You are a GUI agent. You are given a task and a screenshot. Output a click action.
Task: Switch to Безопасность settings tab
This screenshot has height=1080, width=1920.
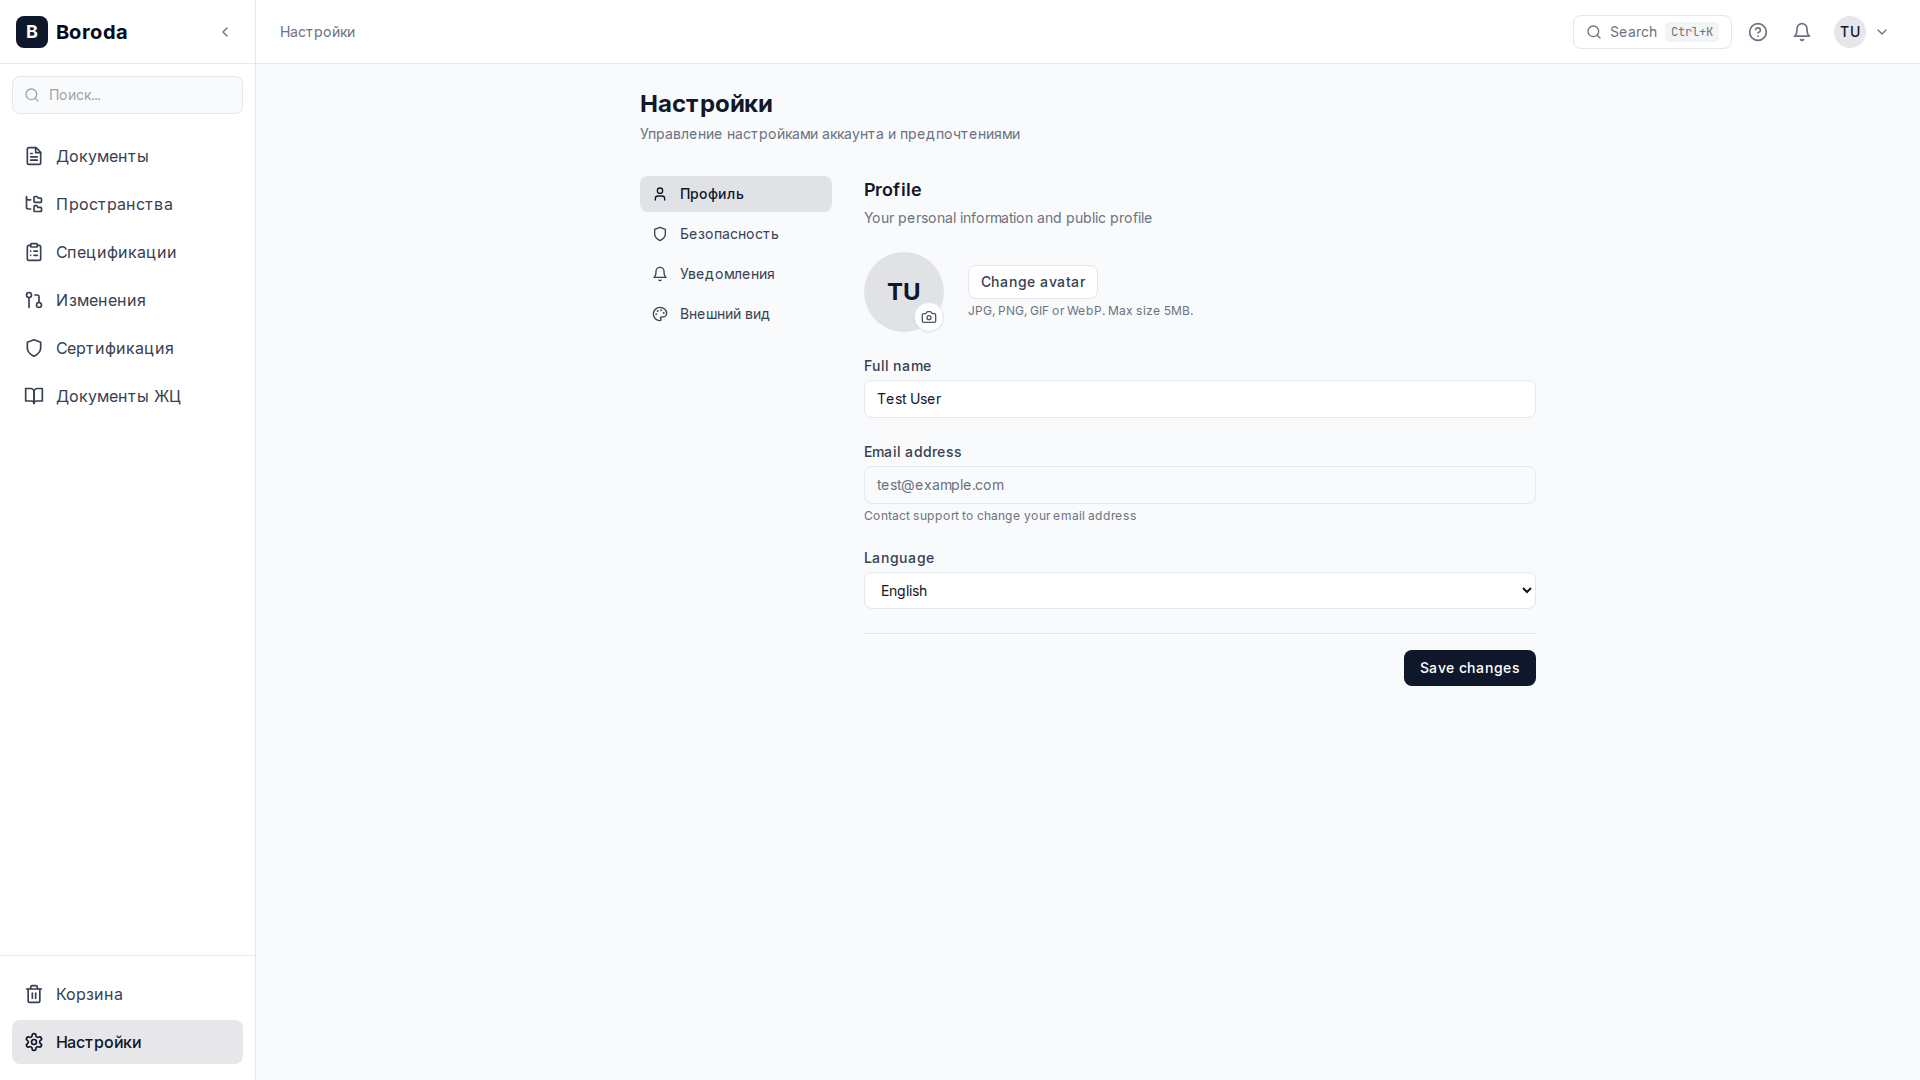pyautogui.click(x=728, y=234)
